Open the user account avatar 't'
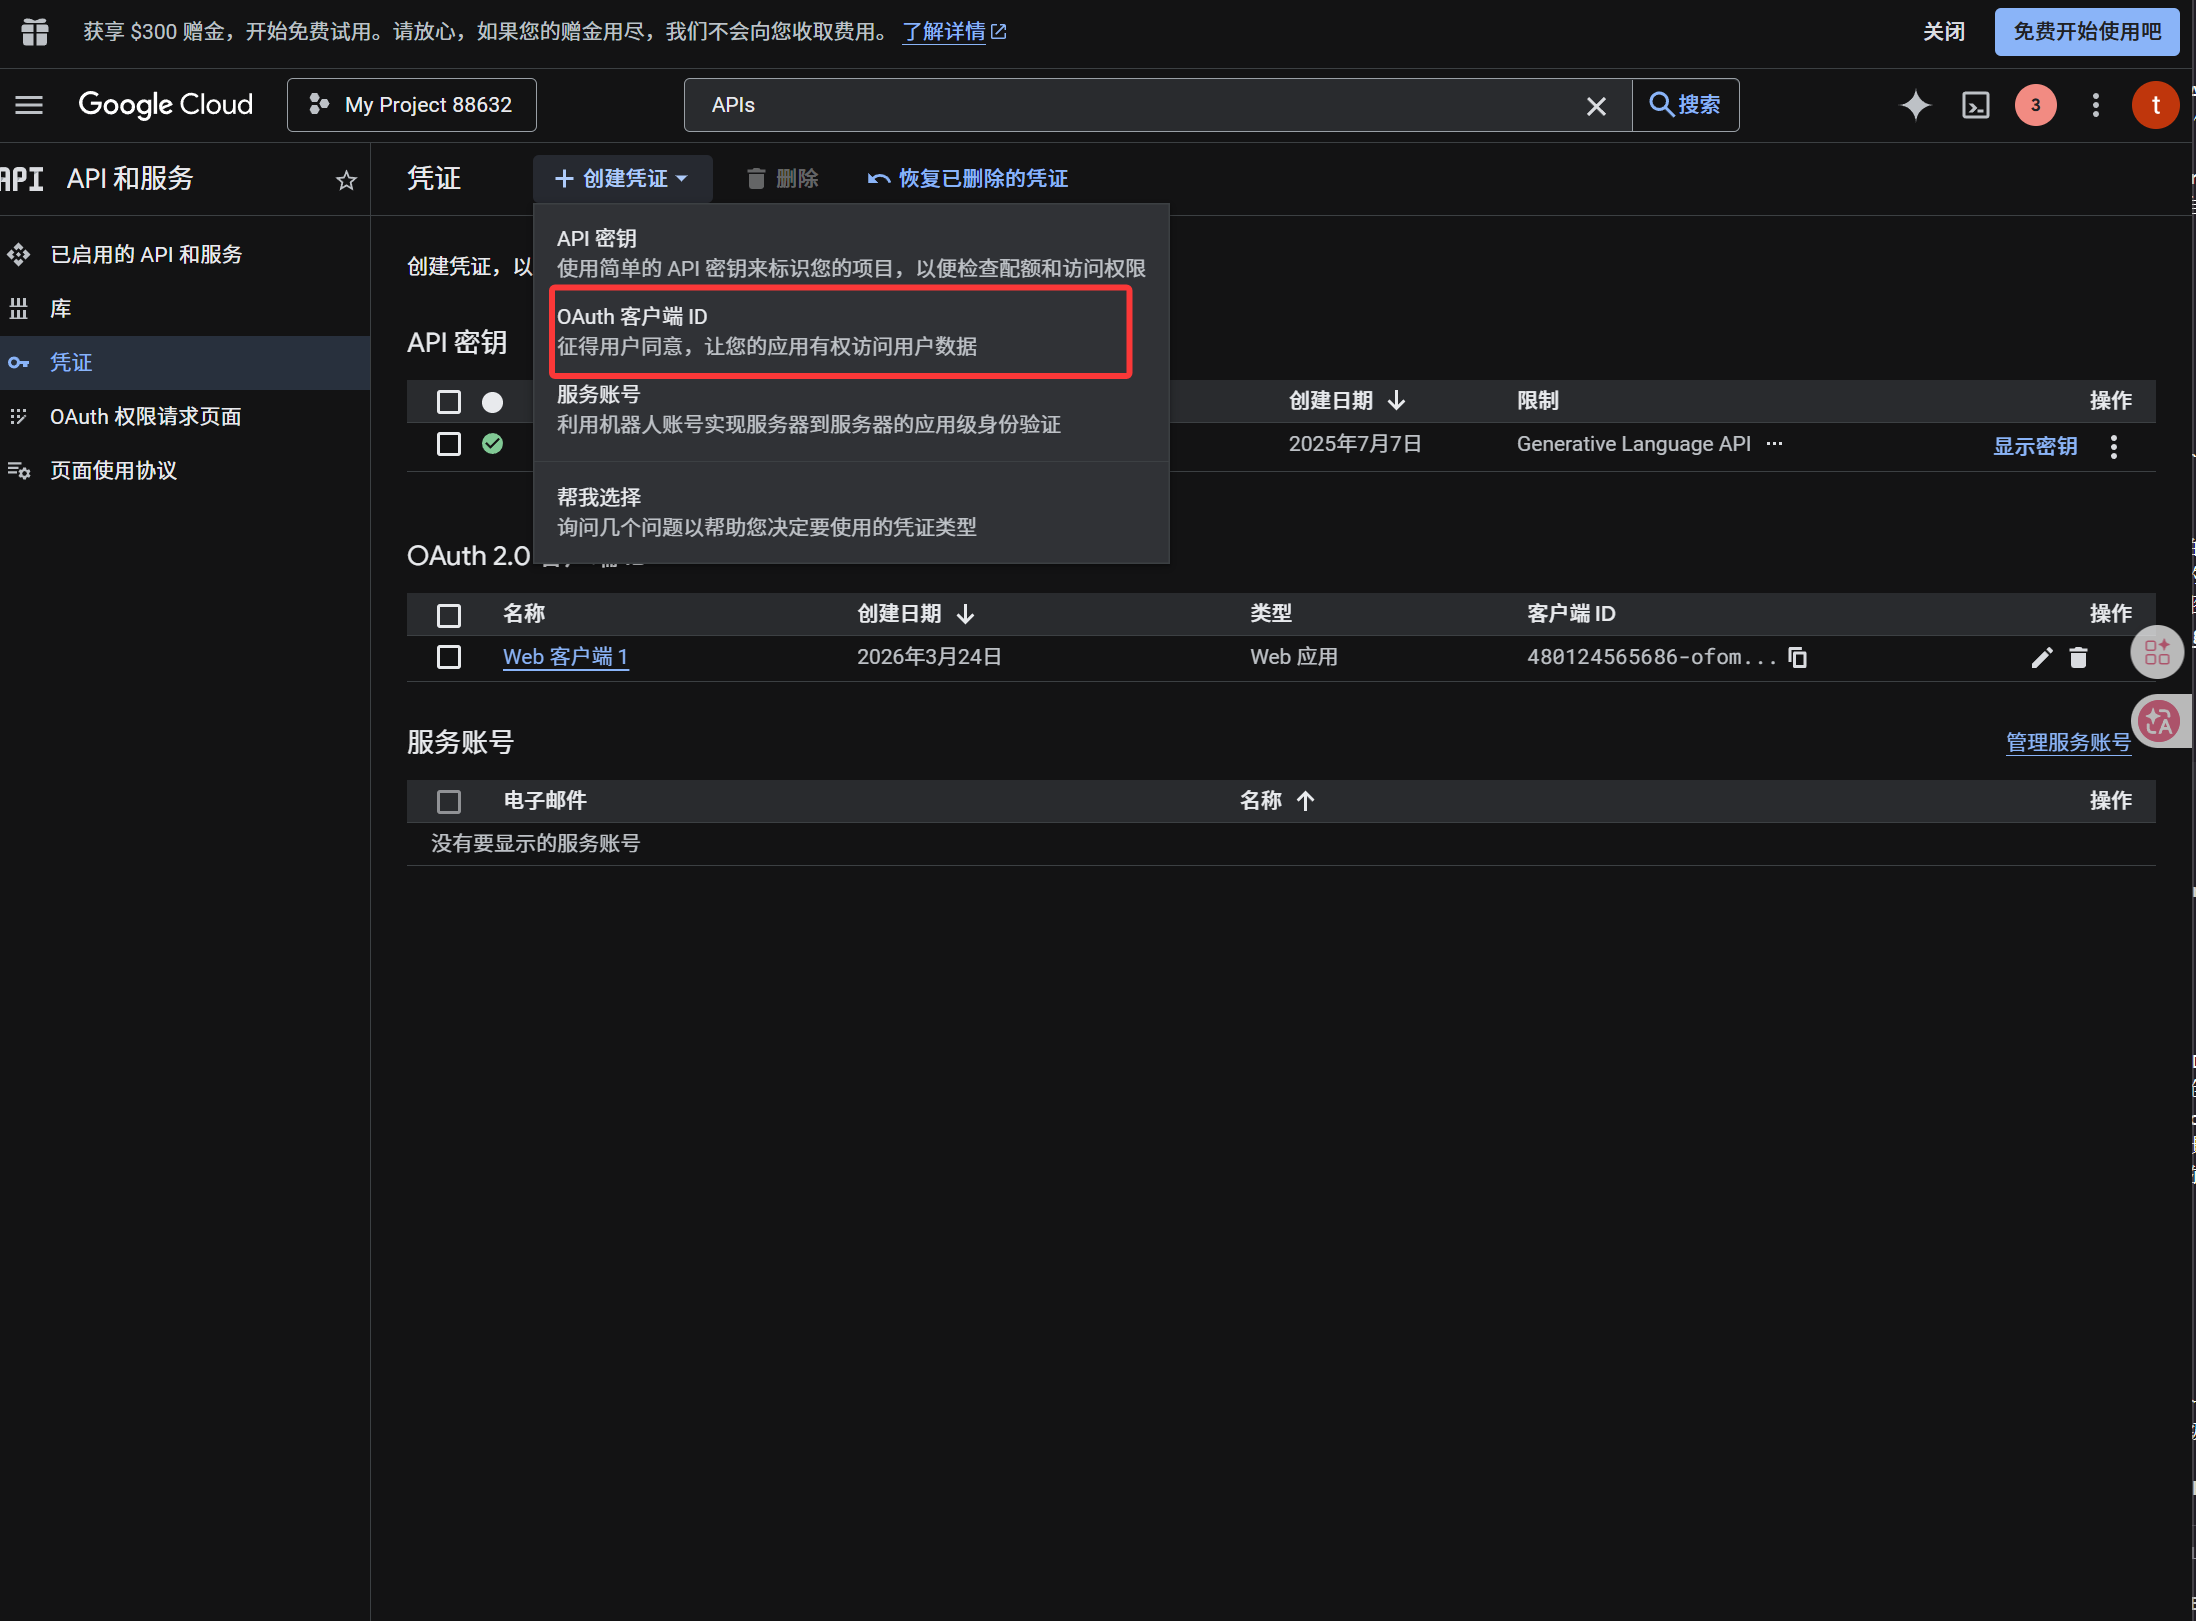The image size is (2196, 1621). (x=2155, y=105)
